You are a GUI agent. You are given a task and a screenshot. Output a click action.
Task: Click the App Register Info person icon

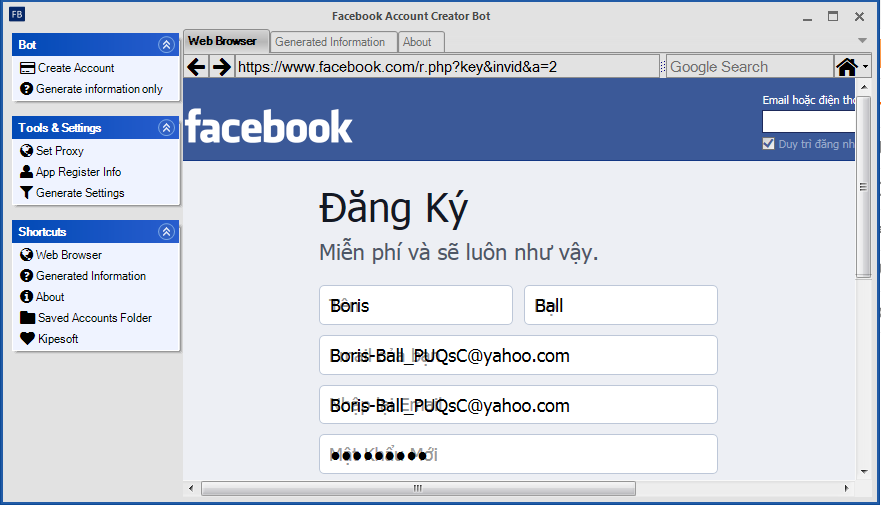pyautogui.click(x=26, y=171)
